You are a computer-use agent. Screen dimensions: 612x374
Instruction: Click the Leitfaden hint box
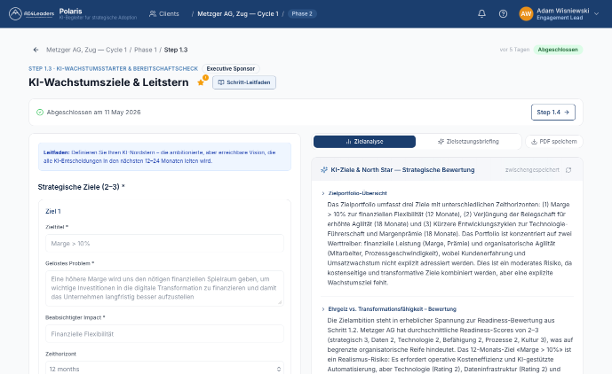coord(164,157)
